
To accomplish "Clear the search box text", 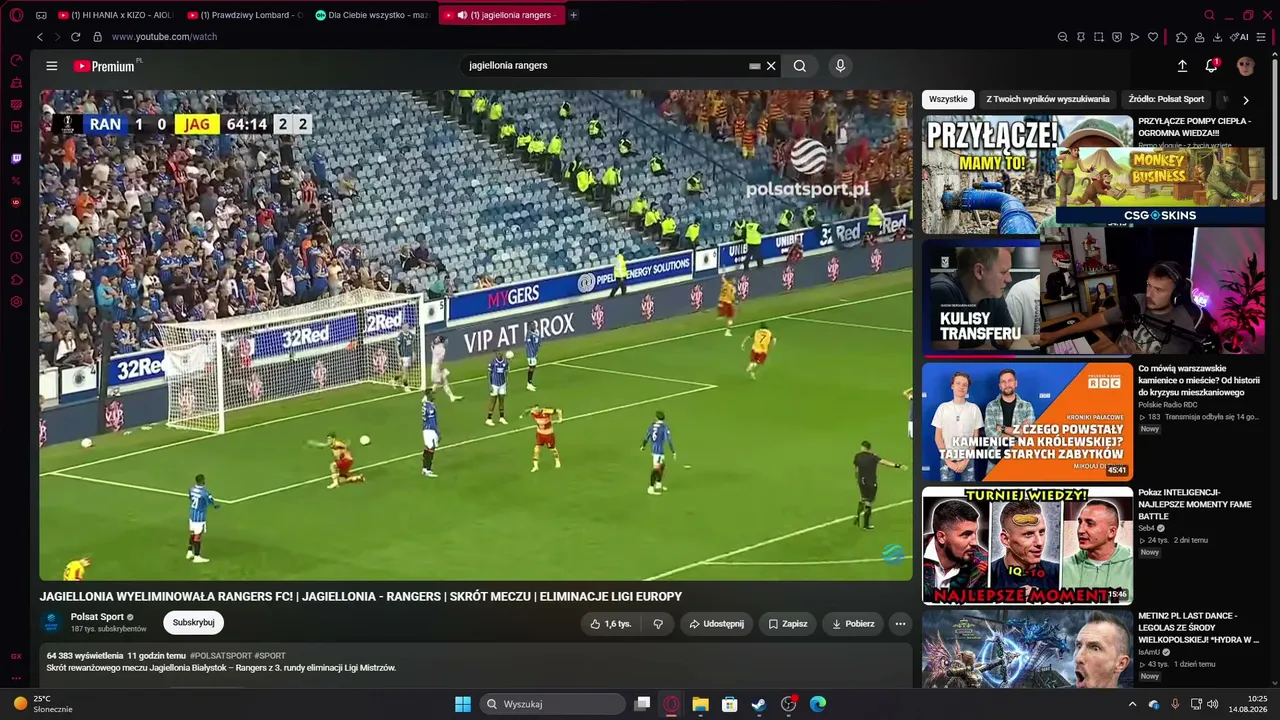I will click(x=771, y=66).
